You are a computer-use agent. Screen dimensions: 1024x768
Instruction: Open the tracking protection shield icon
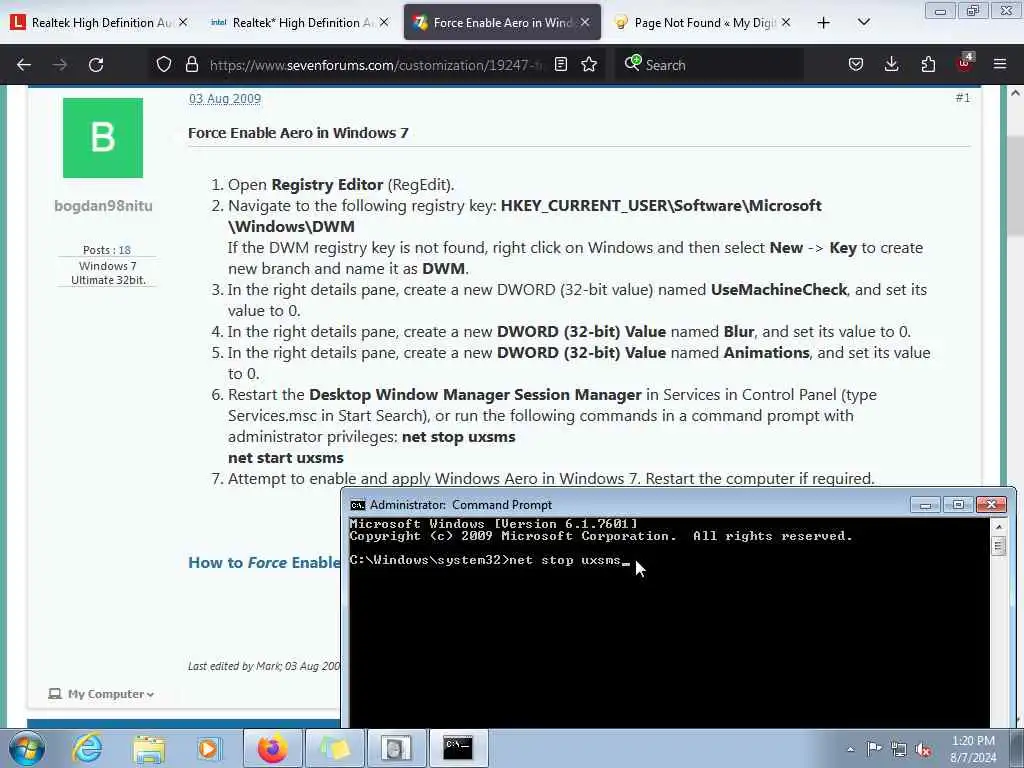pos(164,65)
